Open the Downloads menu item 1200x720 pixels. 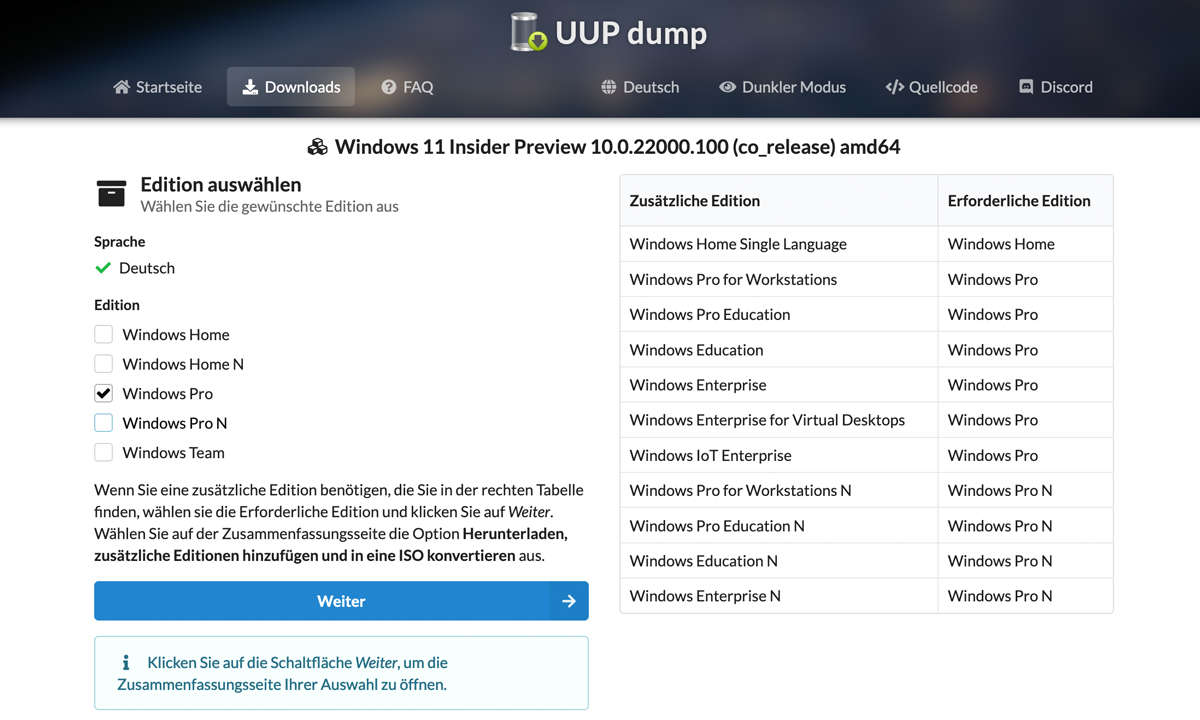tap(291, 87)
